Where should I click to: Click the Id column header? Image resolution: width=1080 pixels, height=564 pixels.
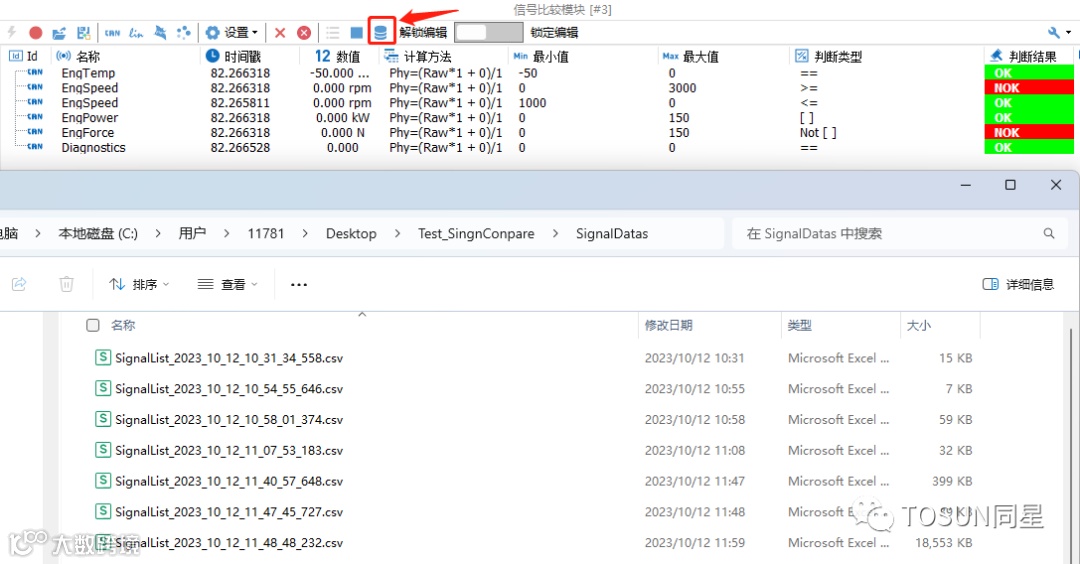(x=23, y=56)
